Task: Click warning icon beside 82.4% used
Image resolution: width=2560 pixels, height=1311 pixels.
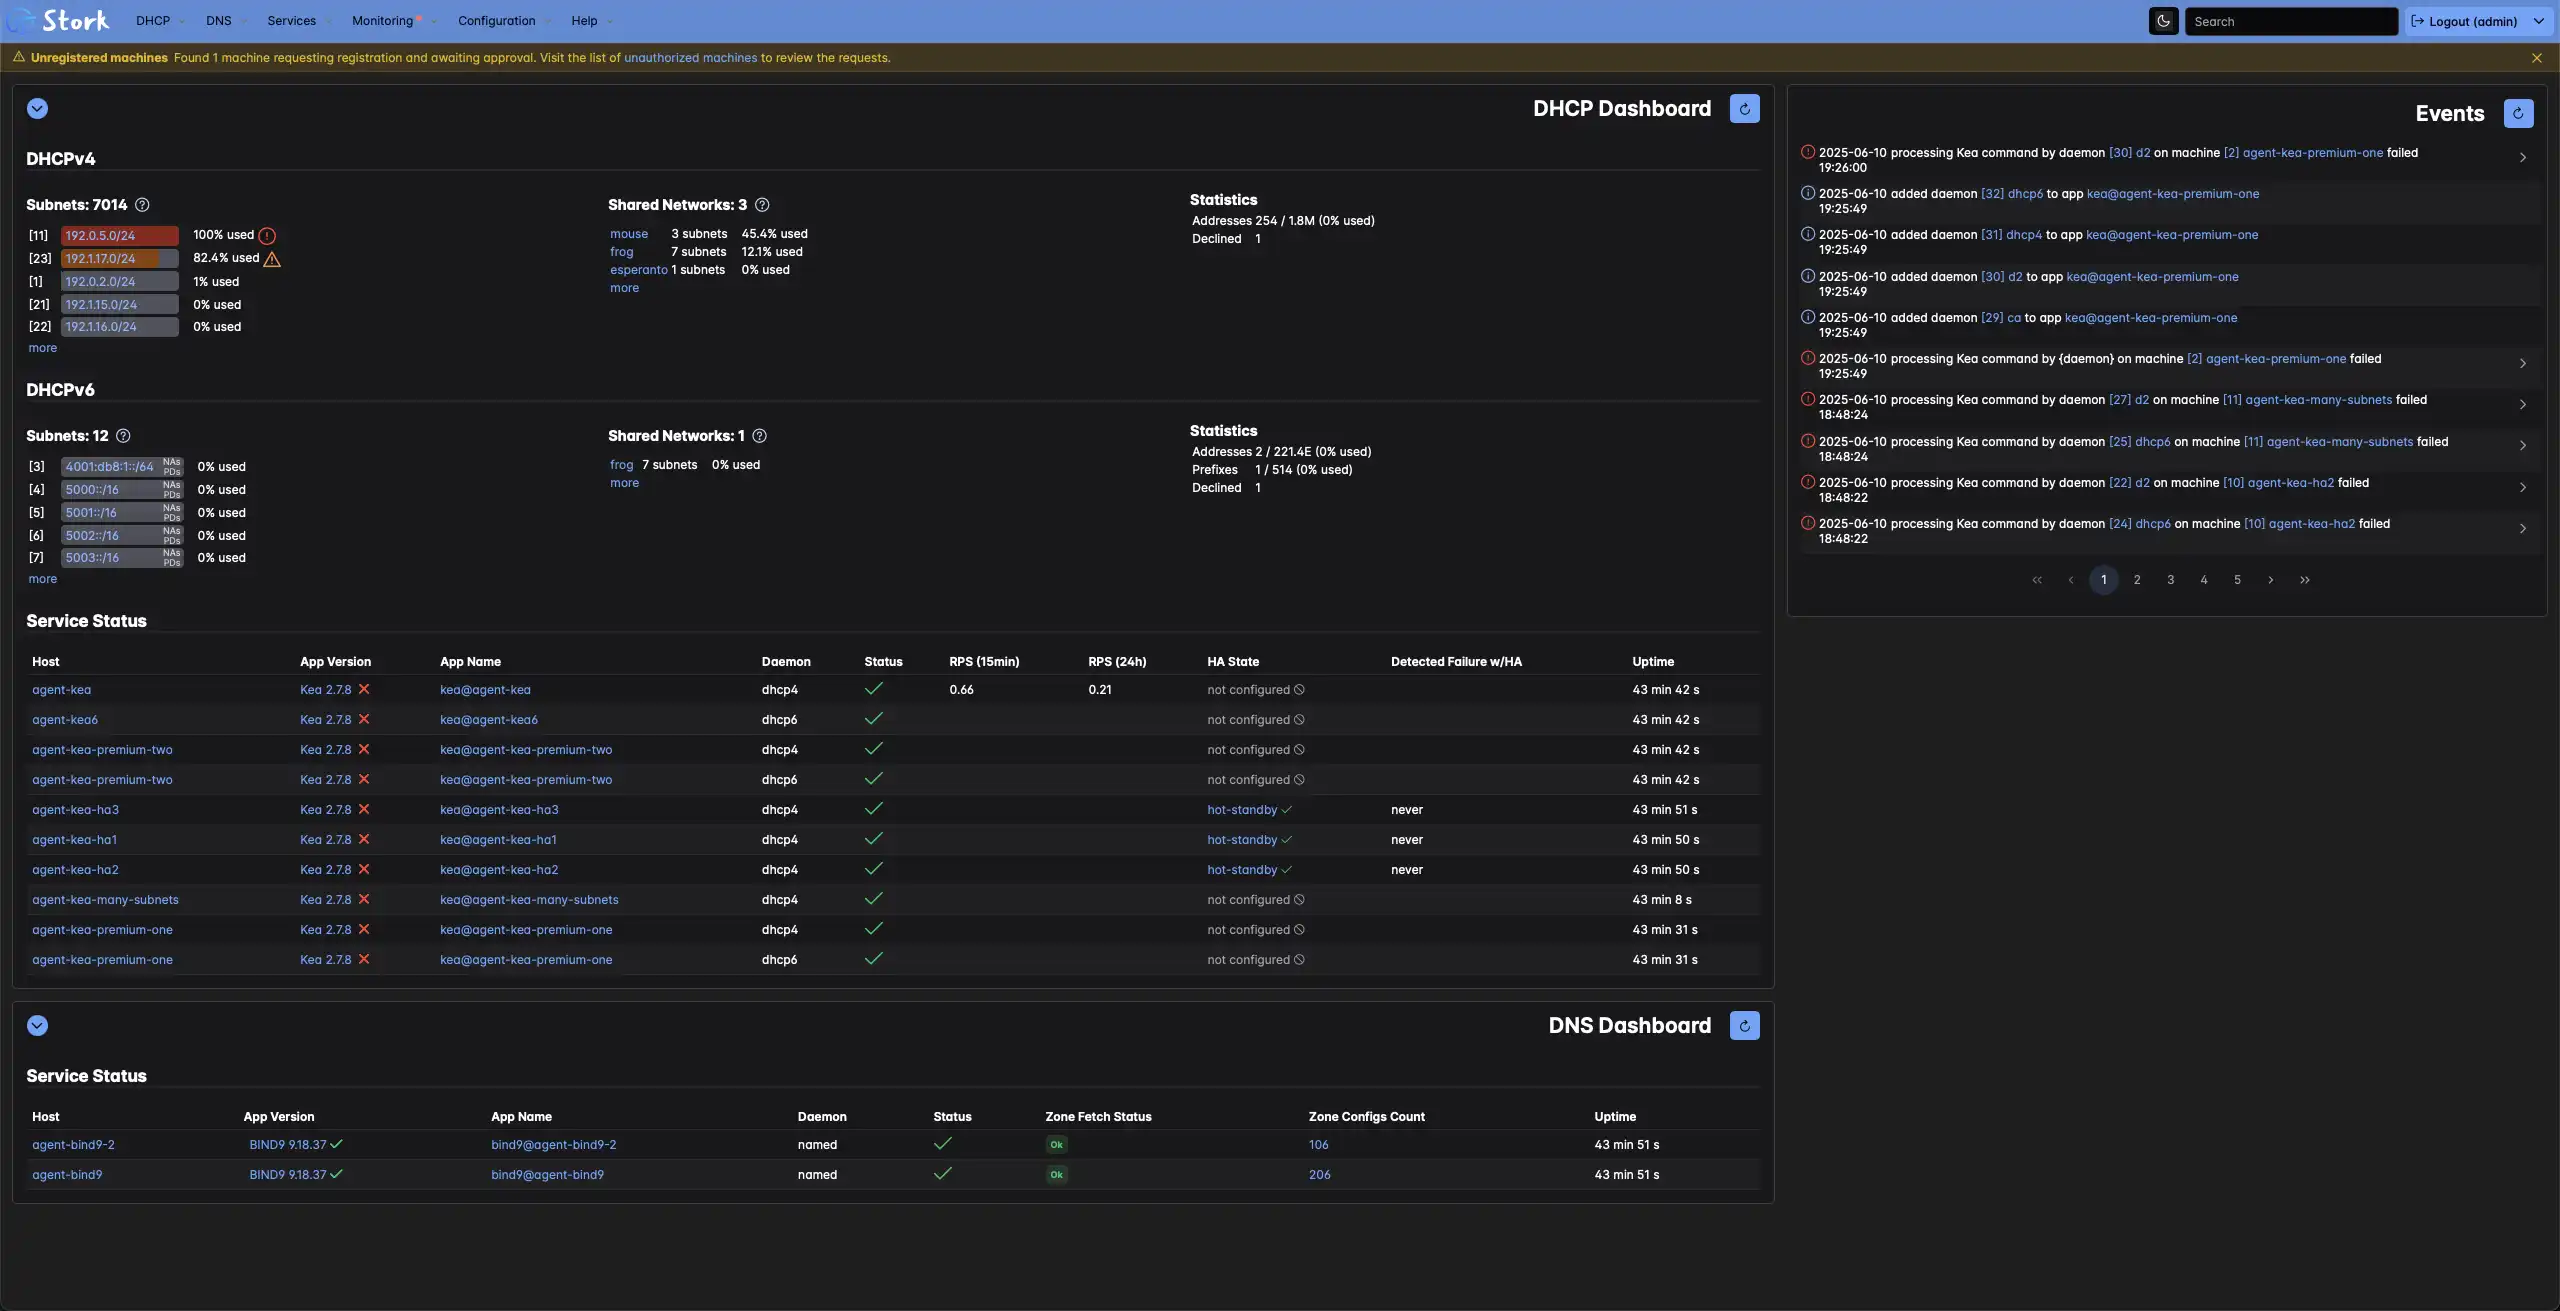Action: [272, 259]
